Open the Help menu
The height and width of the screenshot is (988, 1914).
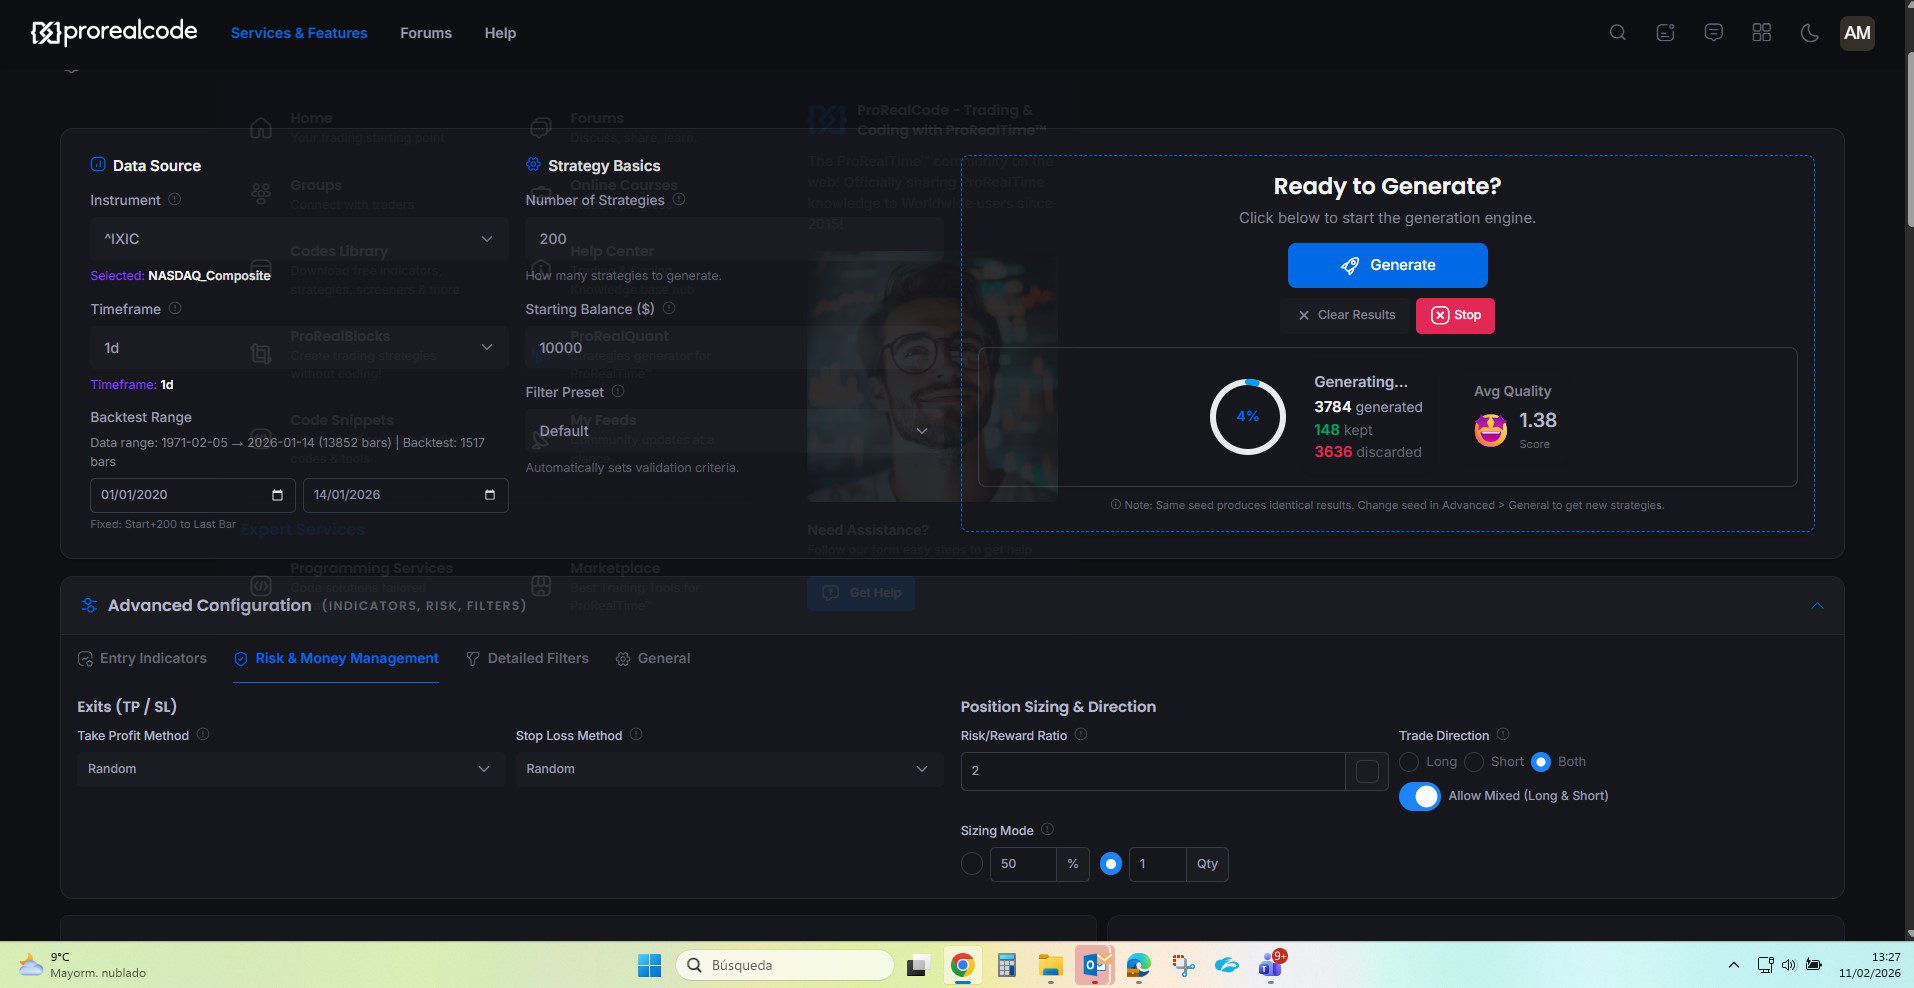[x=500, y=33]
